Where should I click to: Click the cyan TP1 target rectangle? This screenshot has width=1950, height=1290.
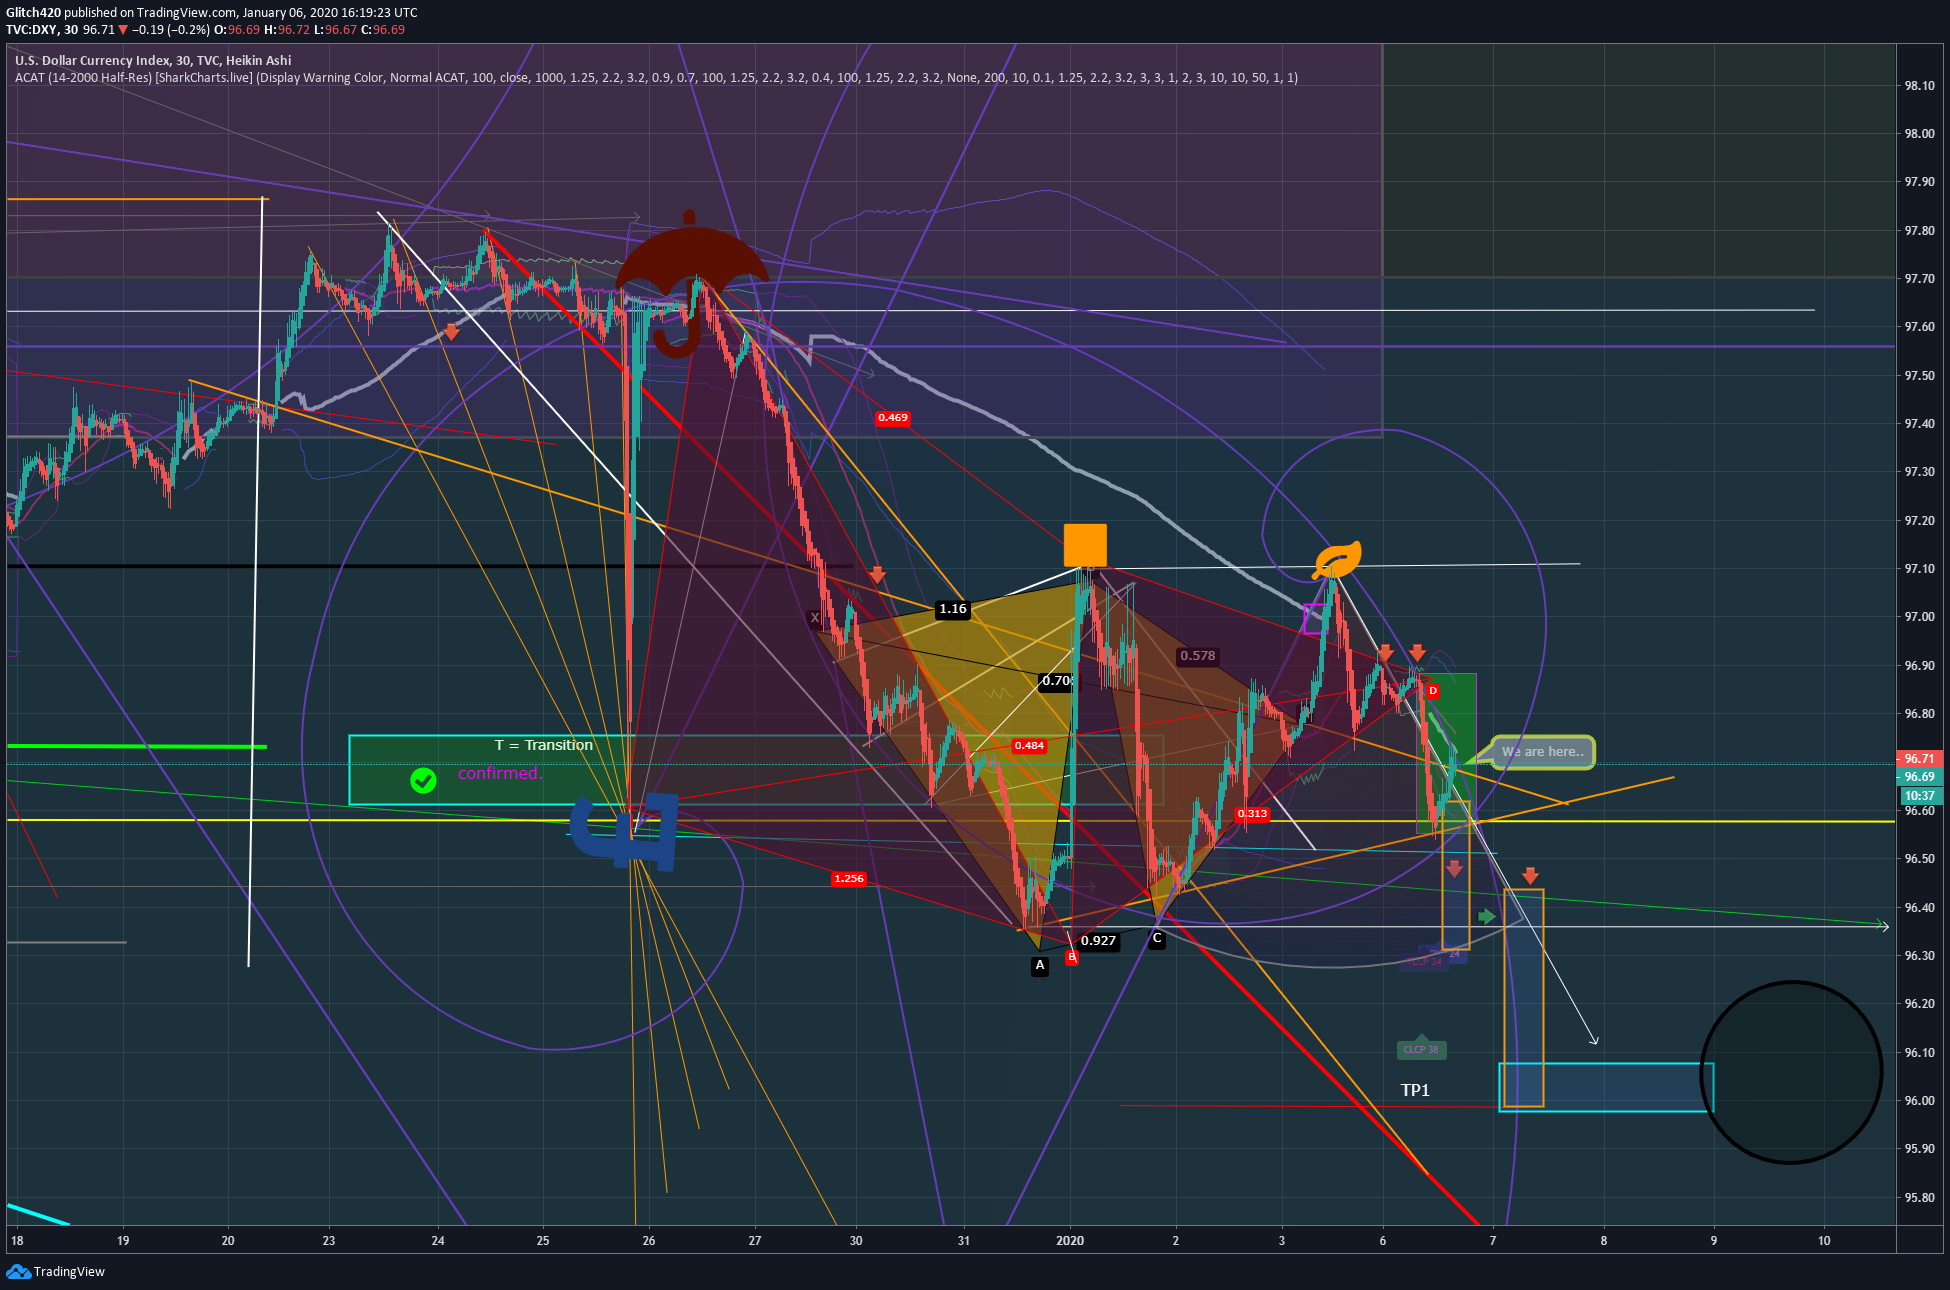tap(1606, 1087)
